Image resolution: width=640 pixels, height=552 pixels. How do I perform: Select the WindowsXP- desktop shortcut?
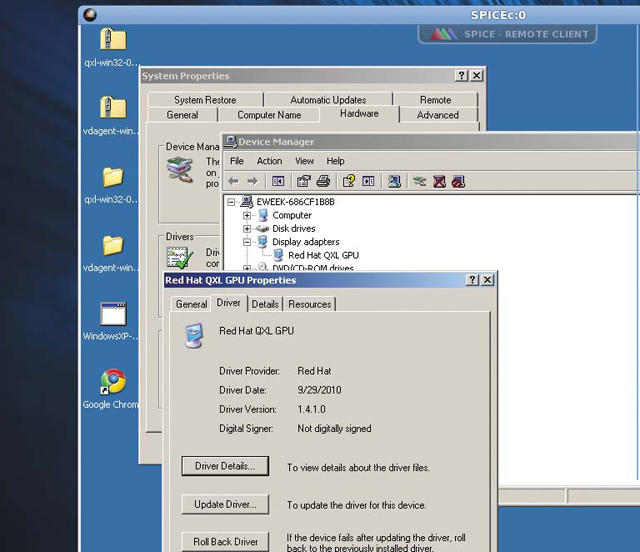pos(113,314)
